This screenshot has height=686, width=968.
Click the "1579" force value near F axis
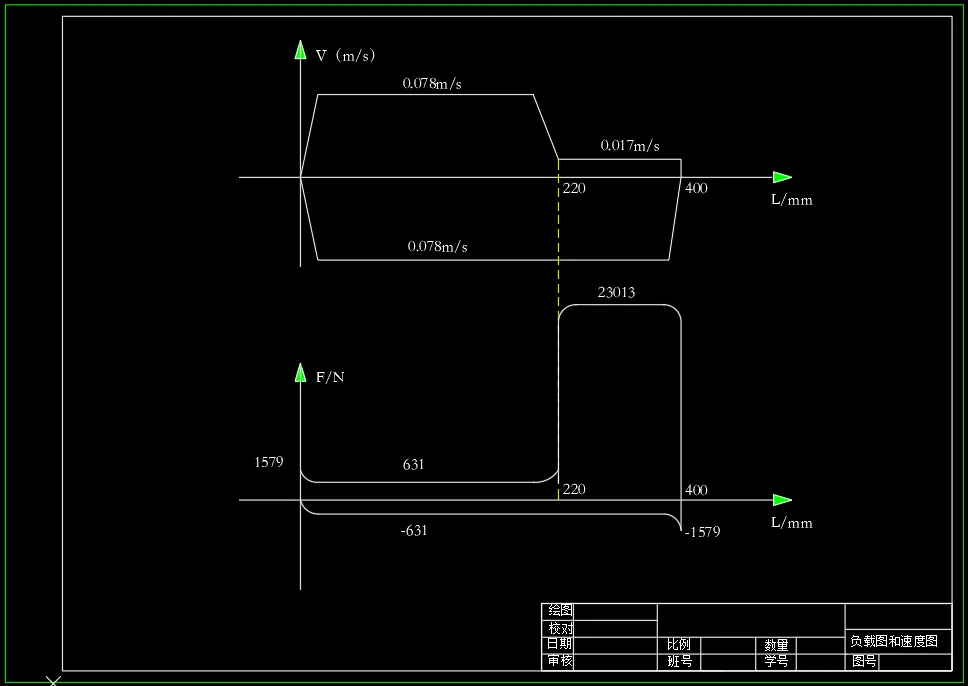point(269,462)
